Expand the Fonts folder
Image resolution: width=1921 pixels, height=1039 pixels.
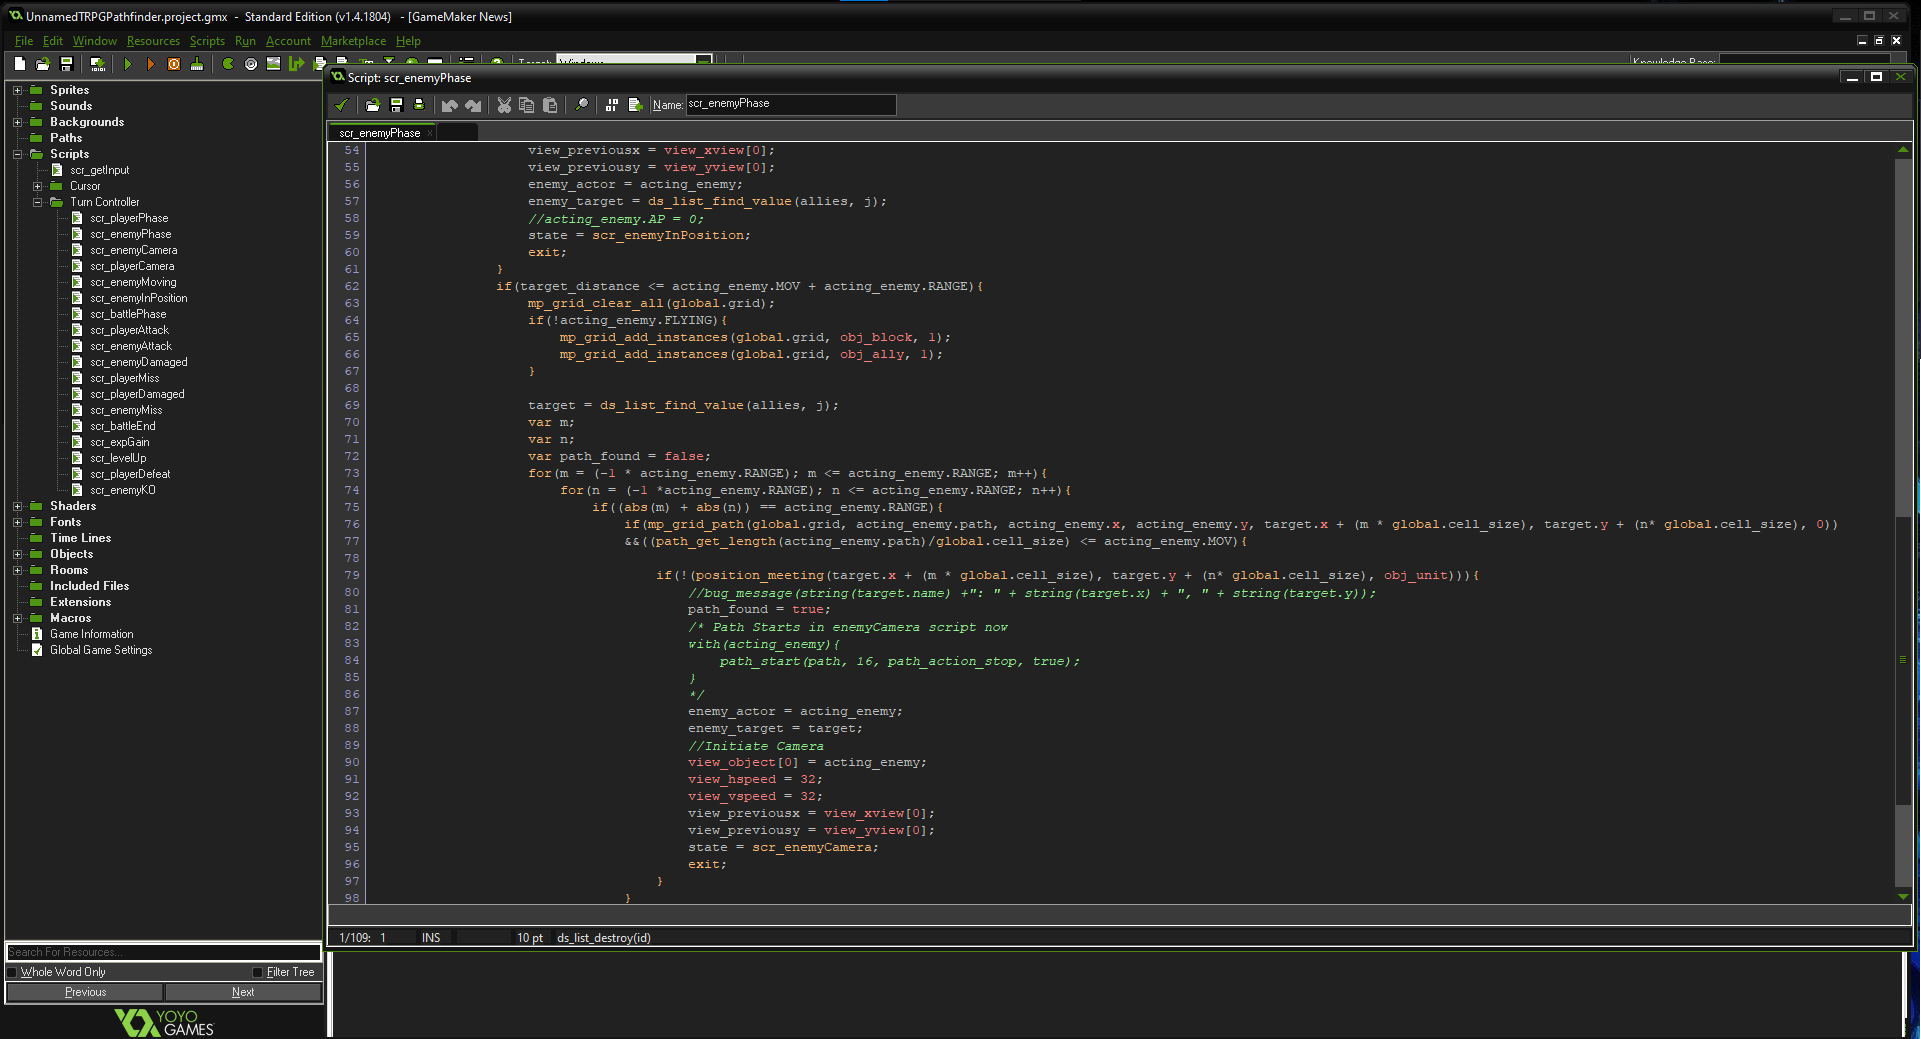[17, 522]
